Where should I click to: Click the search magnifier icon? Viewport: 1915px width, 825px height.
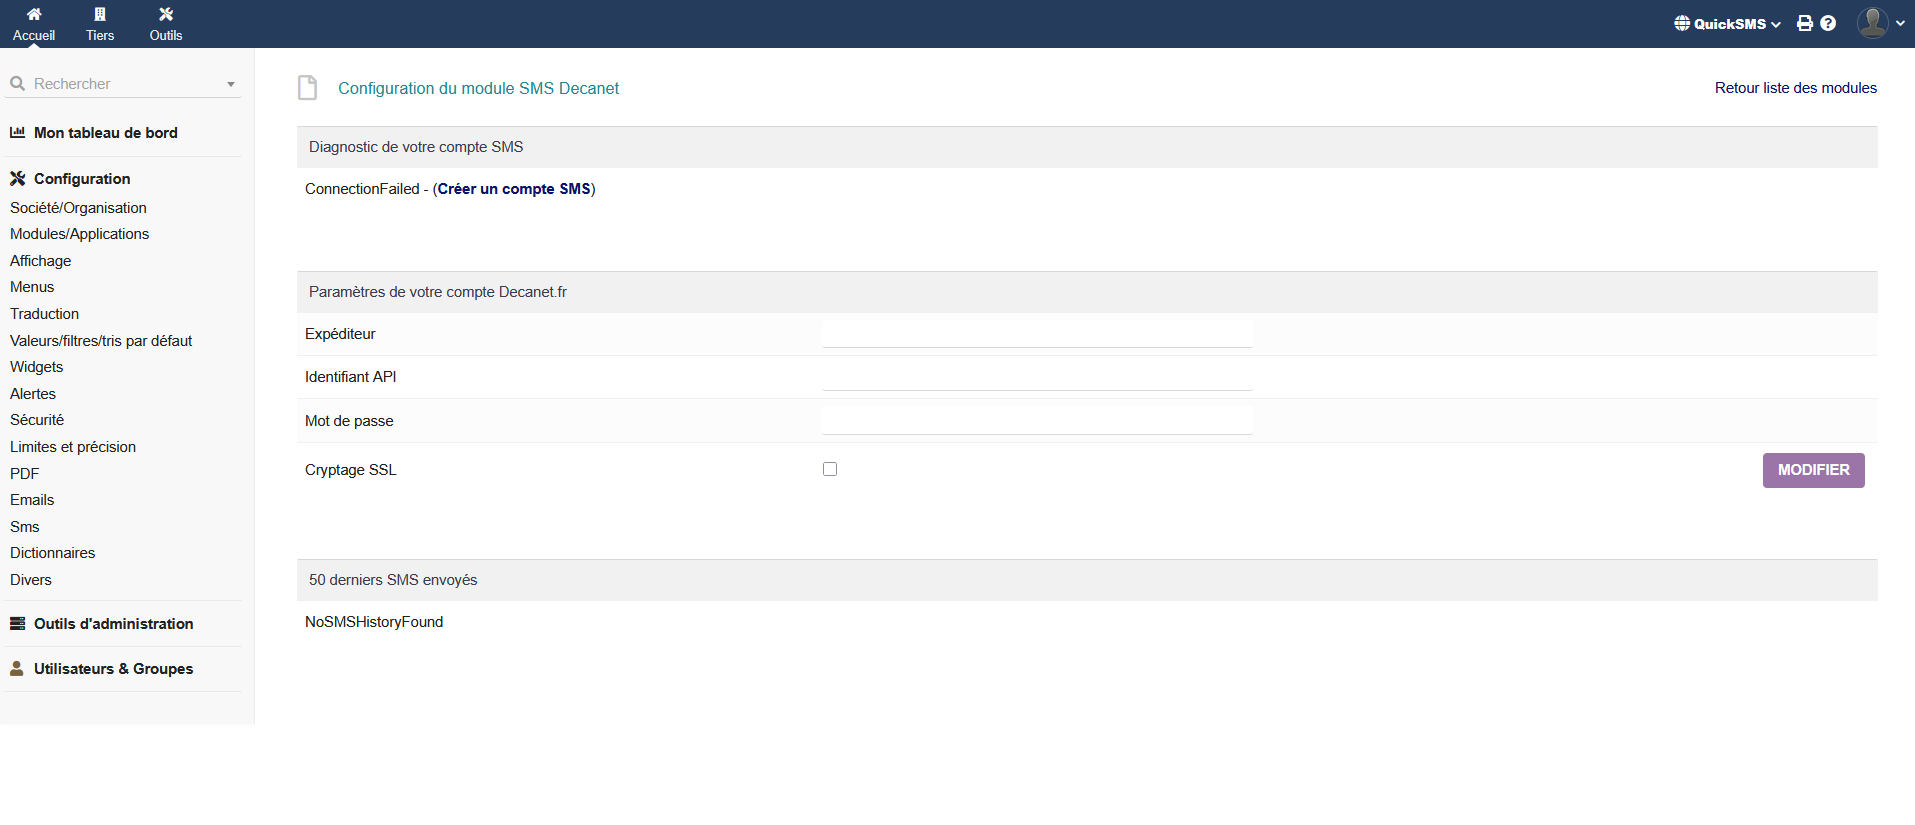click(x=18, y=84)
